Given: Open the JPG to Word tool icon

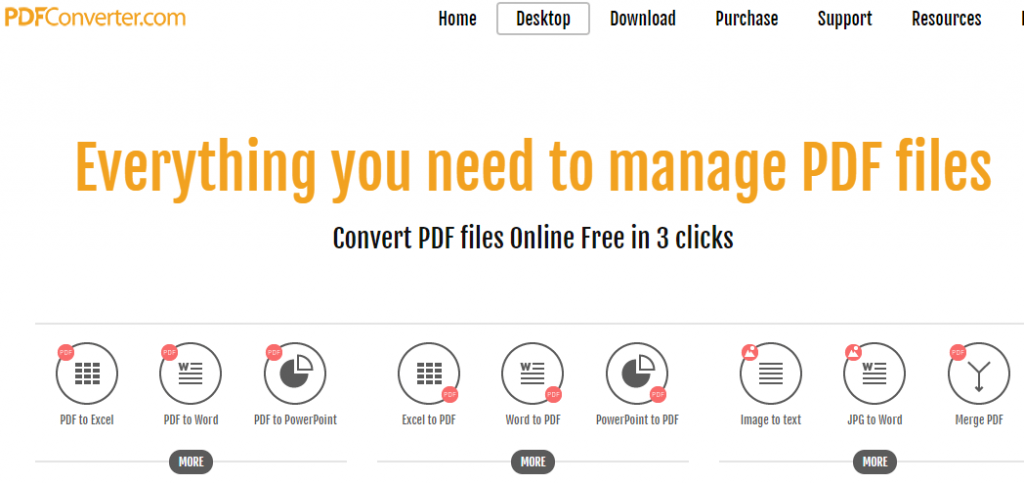Looking at the screenshot, I should [x=874, y=374].
